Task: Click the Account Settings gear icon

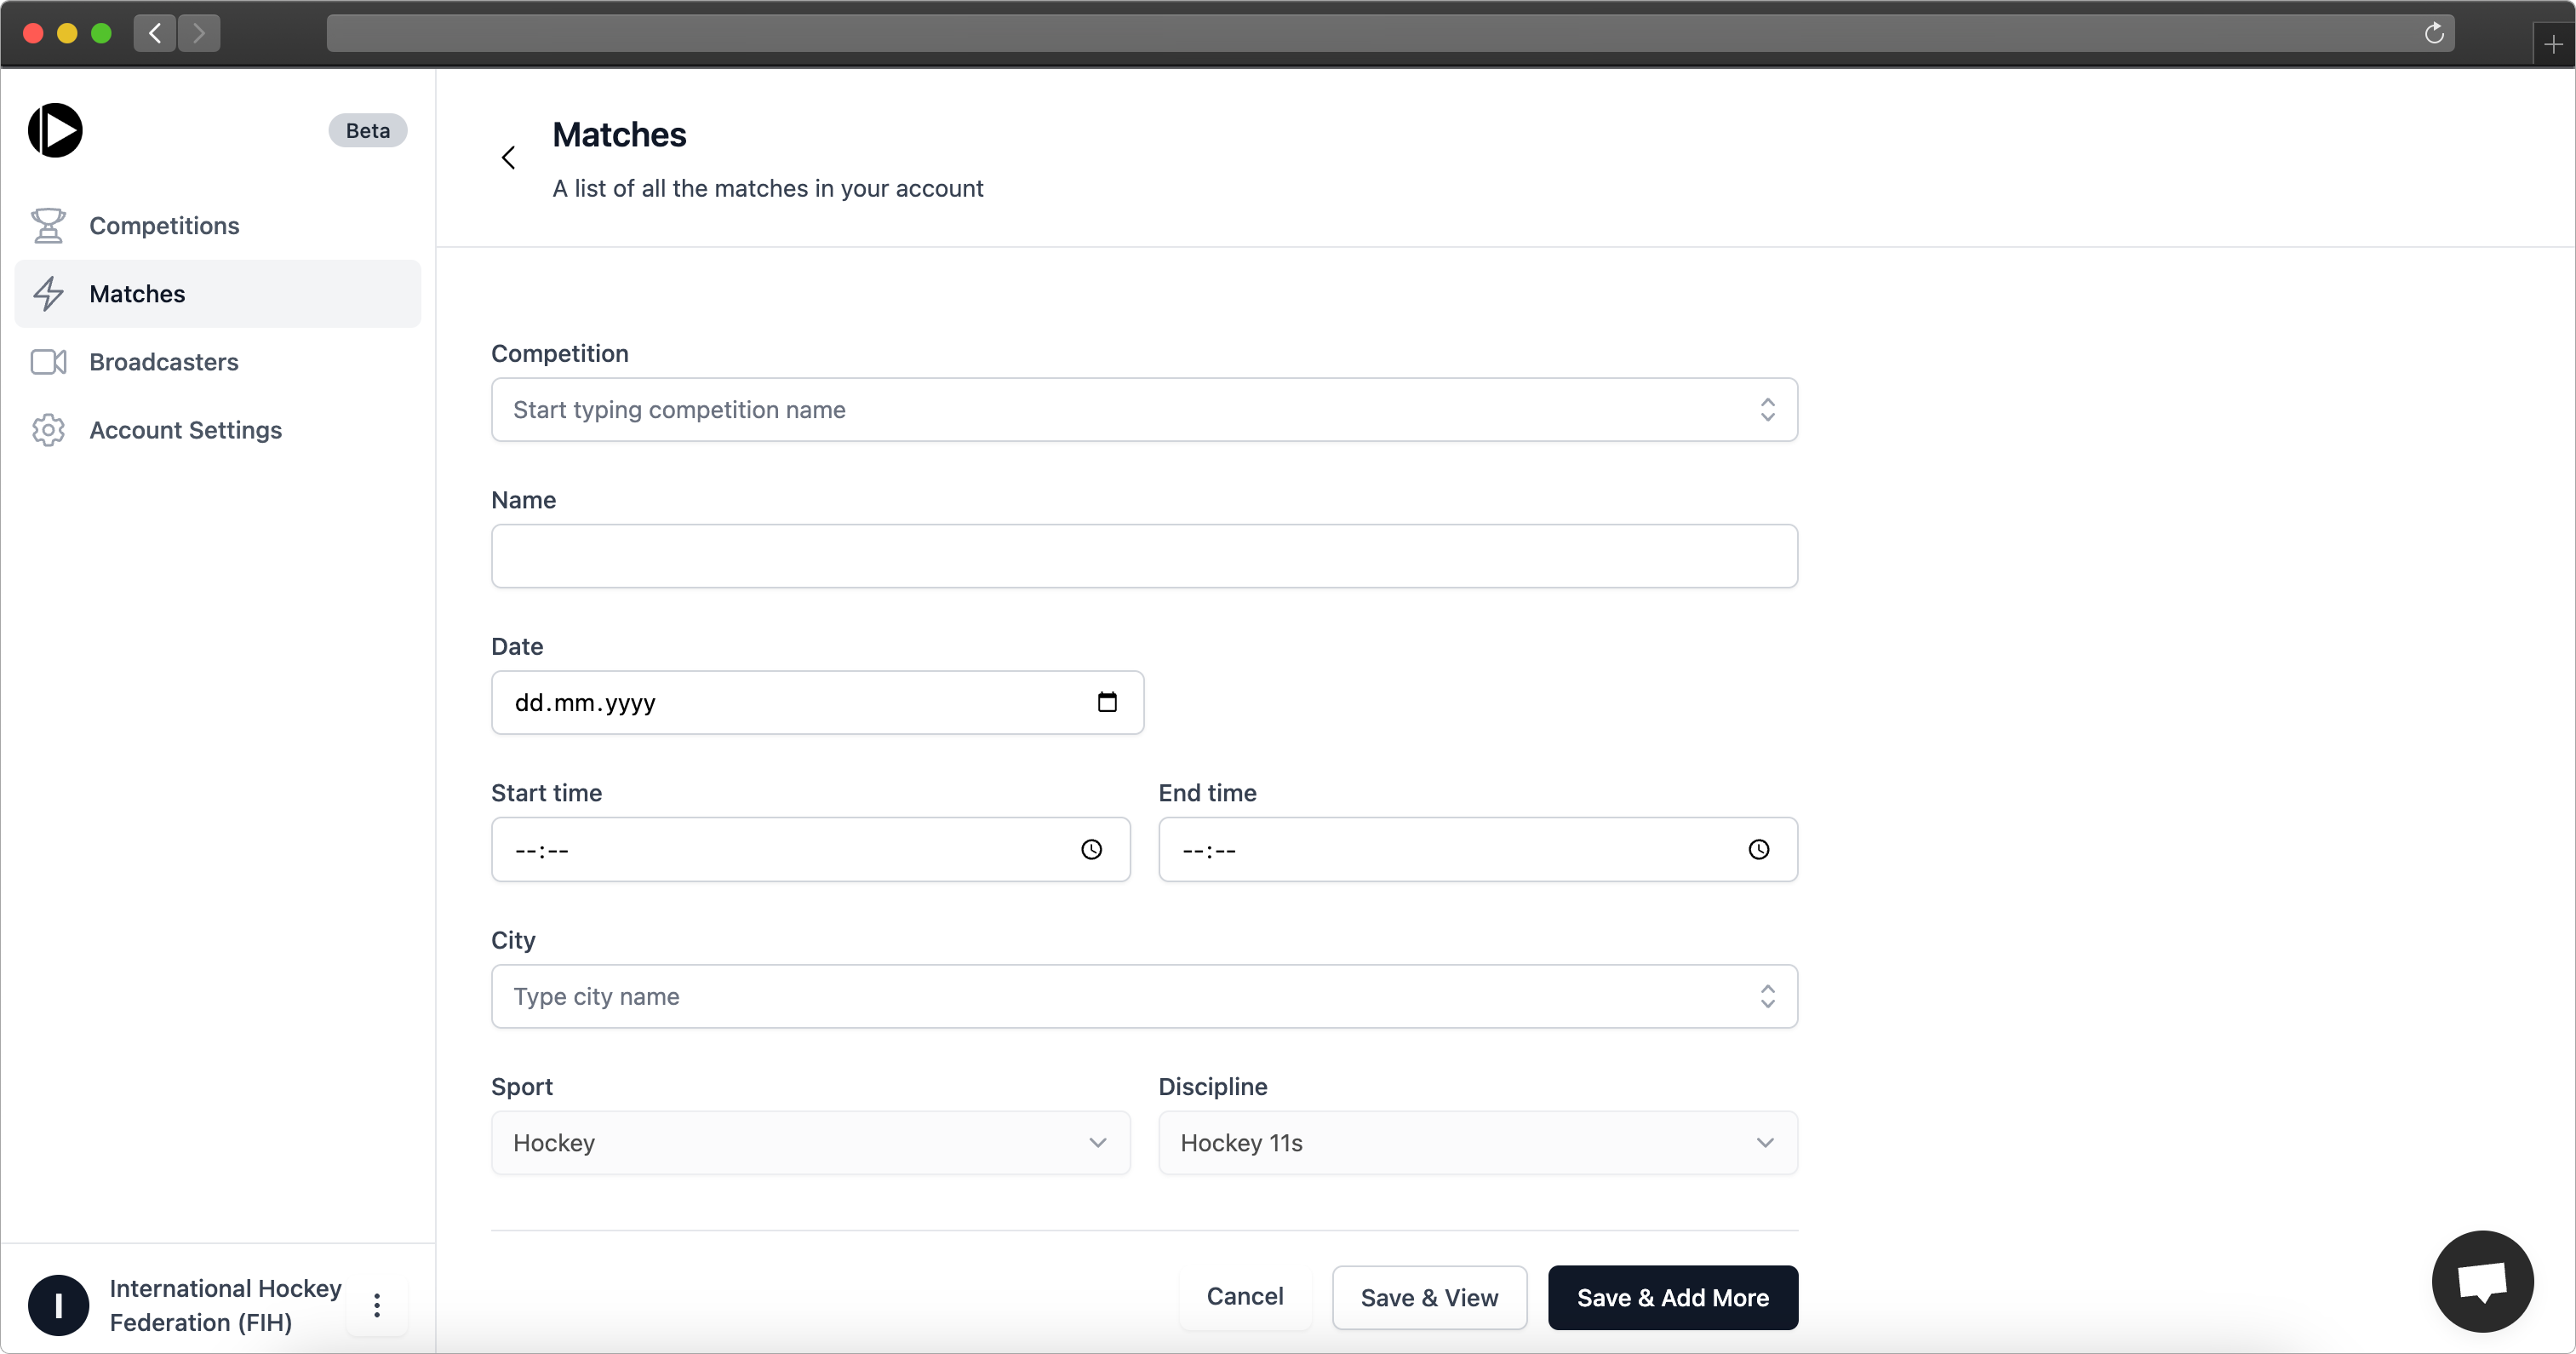Action: tap(48, 430)
